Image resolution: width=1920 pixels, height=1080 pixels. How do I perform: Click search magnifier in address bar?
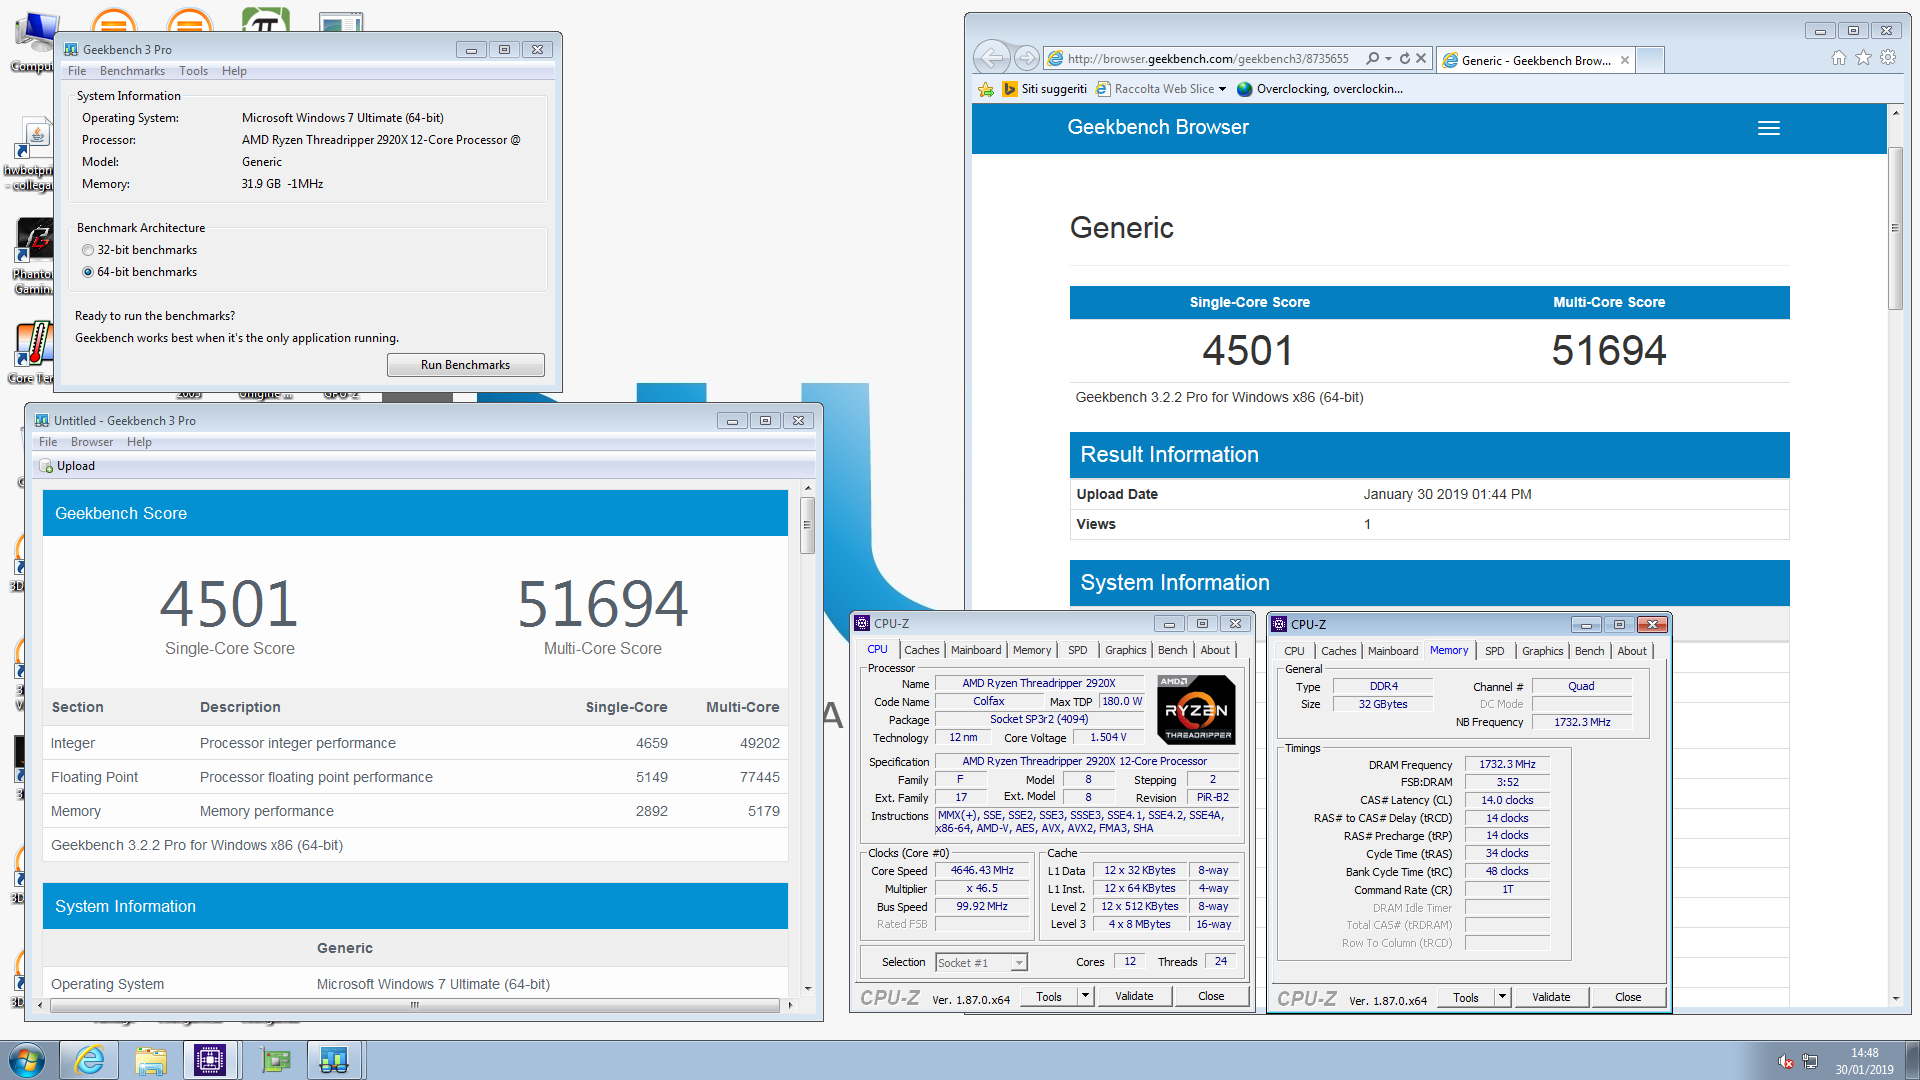(1373, 59)
